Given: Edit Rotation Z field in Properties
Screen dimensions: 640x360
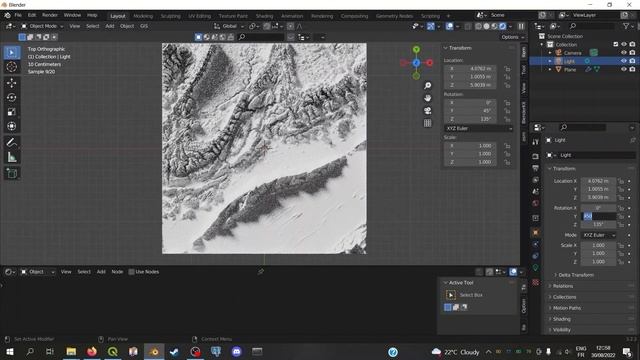Looking at the screenshot, I should point(598,224).
